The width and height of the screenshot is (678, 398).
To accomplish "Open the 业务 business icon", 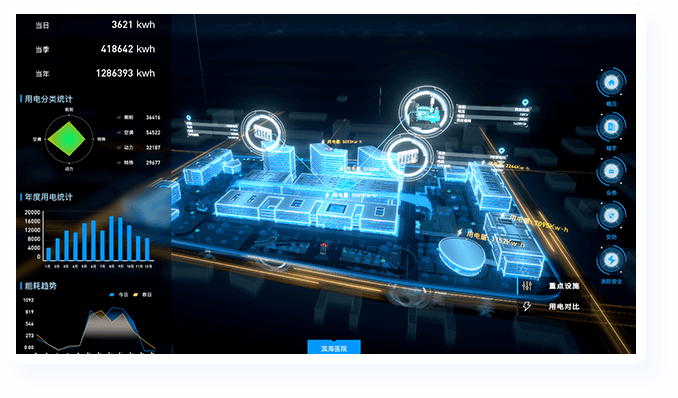I will [611, 171].
